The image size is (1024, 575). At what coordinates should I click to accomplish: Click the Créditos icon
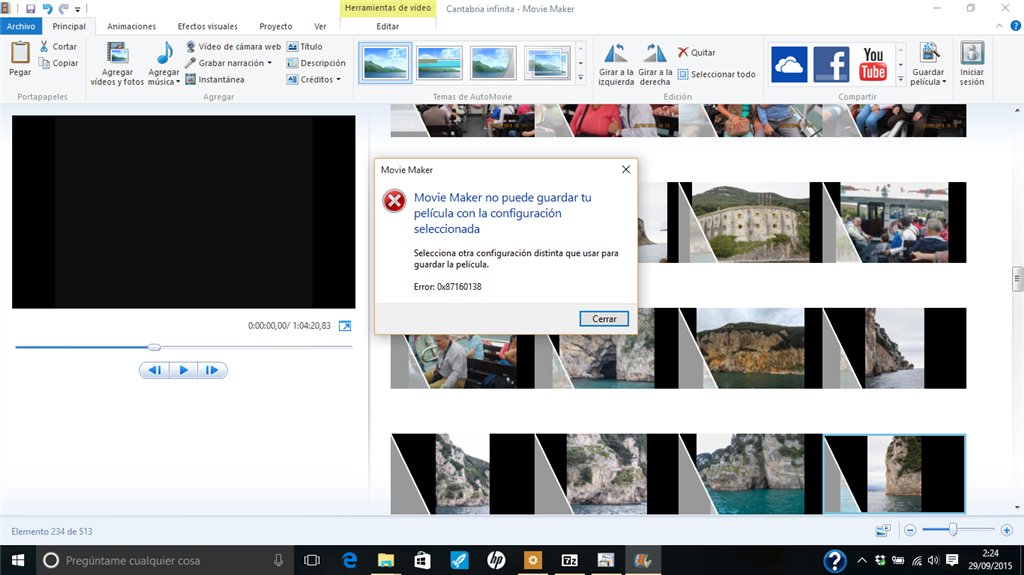pos(293,79)
